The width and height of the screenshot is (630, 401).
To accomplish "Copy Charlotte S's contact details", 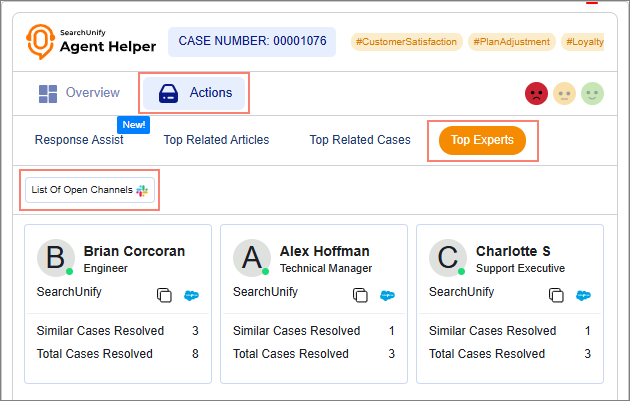I will [x=557, y=295].
